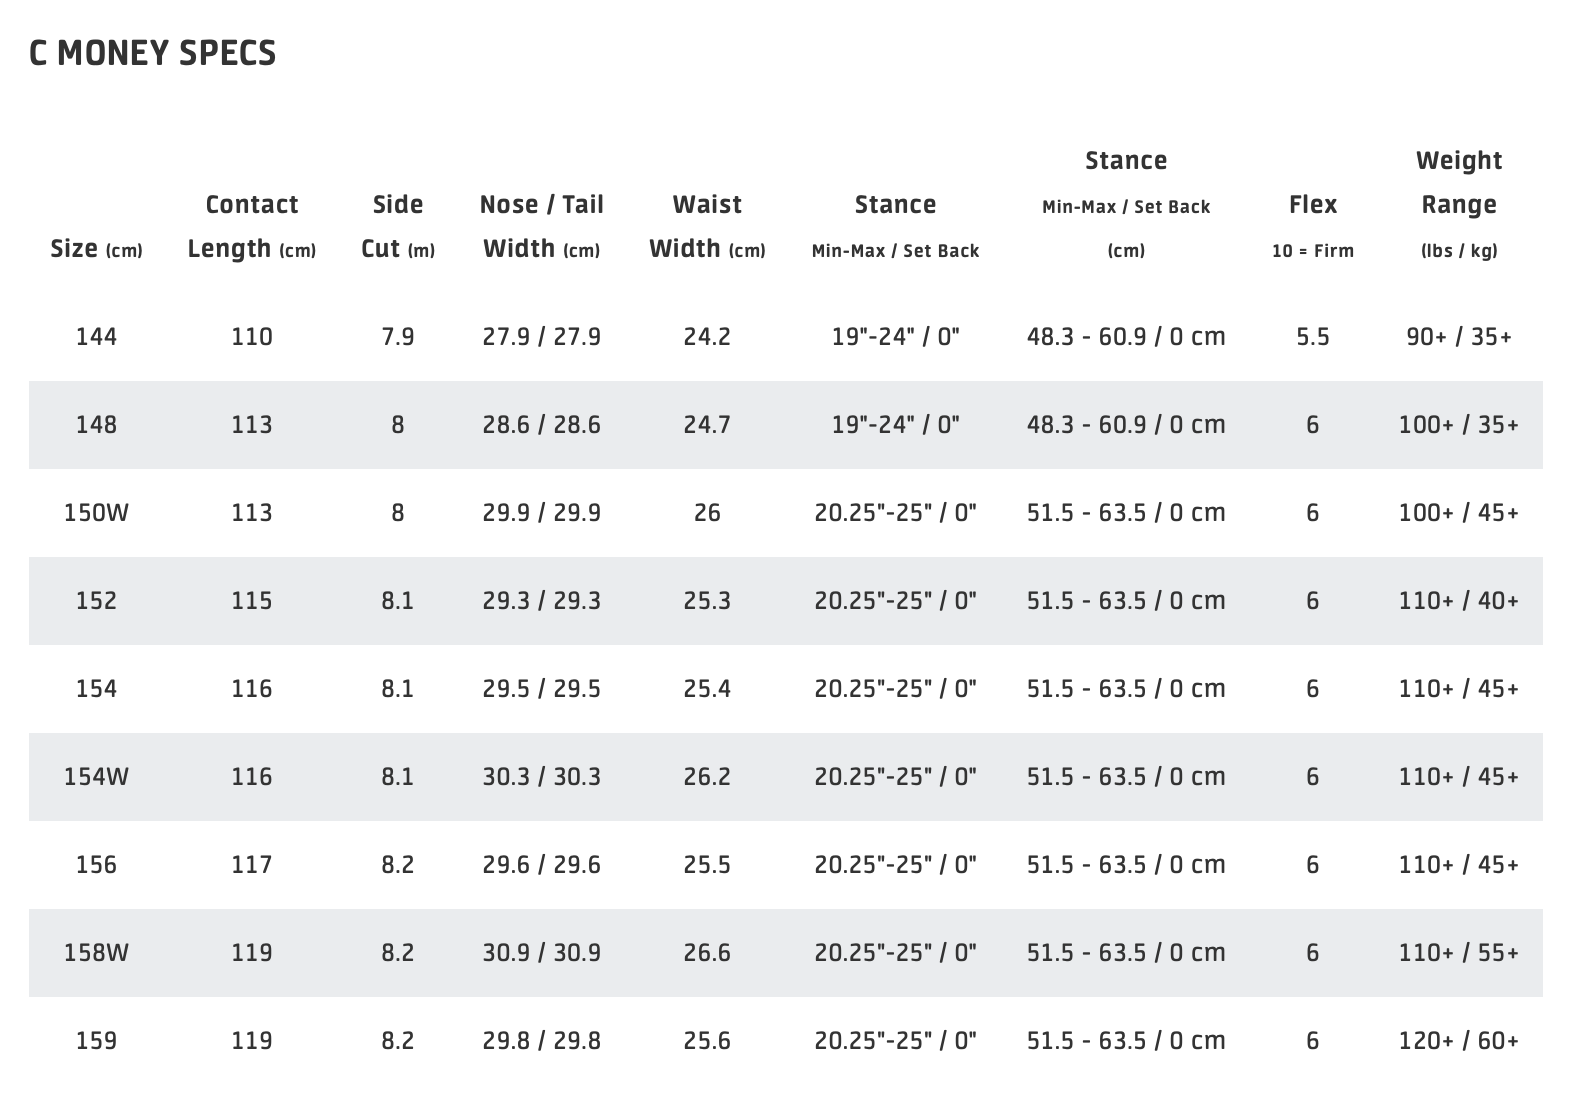Select the 24.2 waist width value
Screen dimensions: 1572x1100
tap(707, 337)
